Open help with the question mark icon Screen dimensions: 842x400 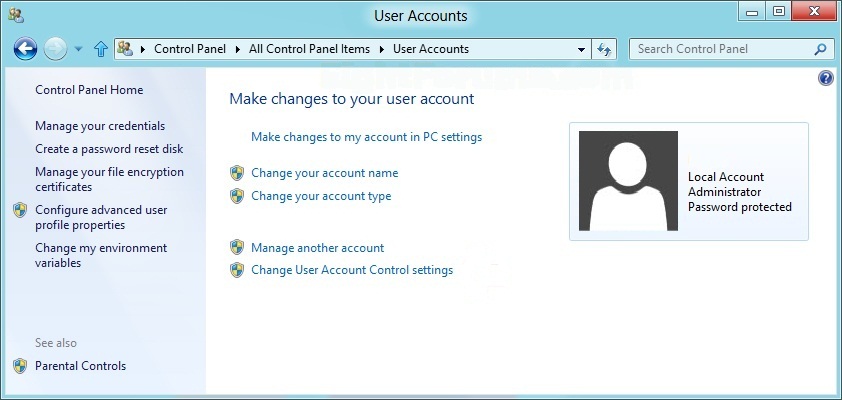[825, 79]
